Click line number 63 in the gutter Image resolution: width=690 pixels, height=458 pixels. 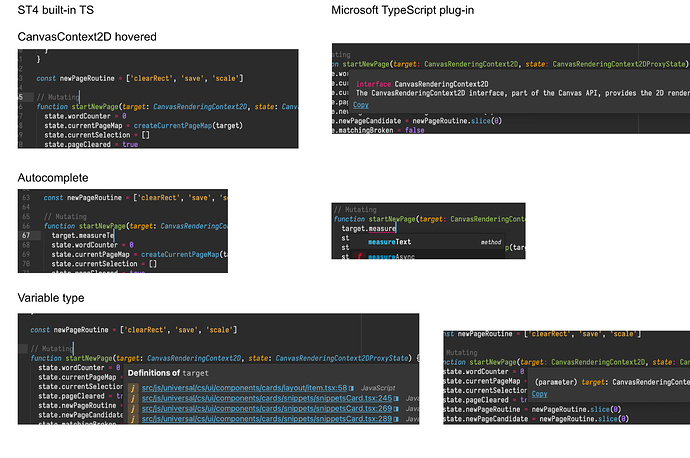26,198
